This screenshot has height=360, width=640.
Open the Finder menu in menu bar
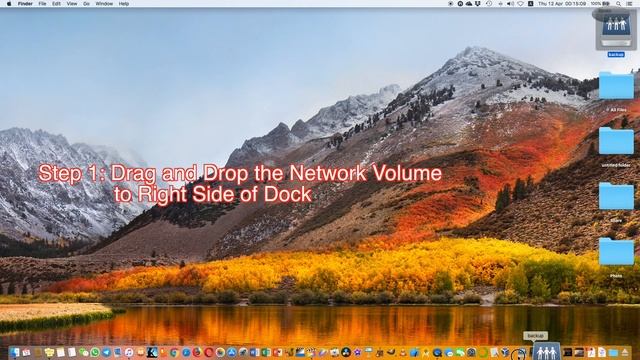25,4
